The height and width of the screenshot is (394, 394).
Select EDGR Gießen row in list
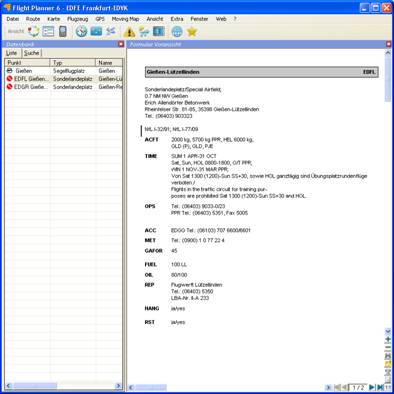pos(64,87)
